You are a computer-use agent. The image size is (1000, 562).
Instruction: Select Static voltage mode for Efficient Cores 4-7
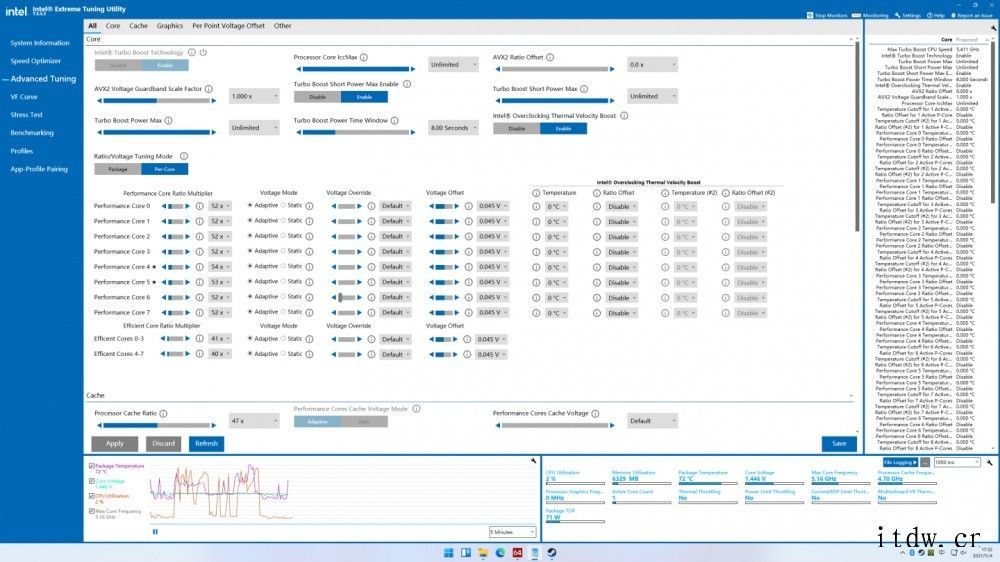click(284, 354)
